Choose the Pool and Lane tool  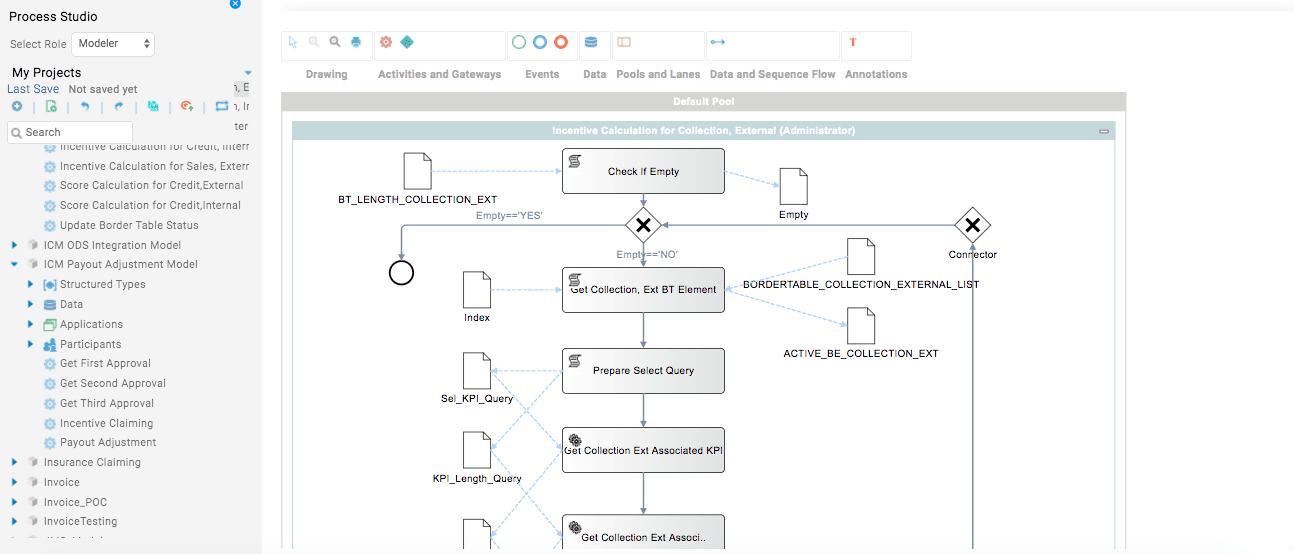(624, 42)
